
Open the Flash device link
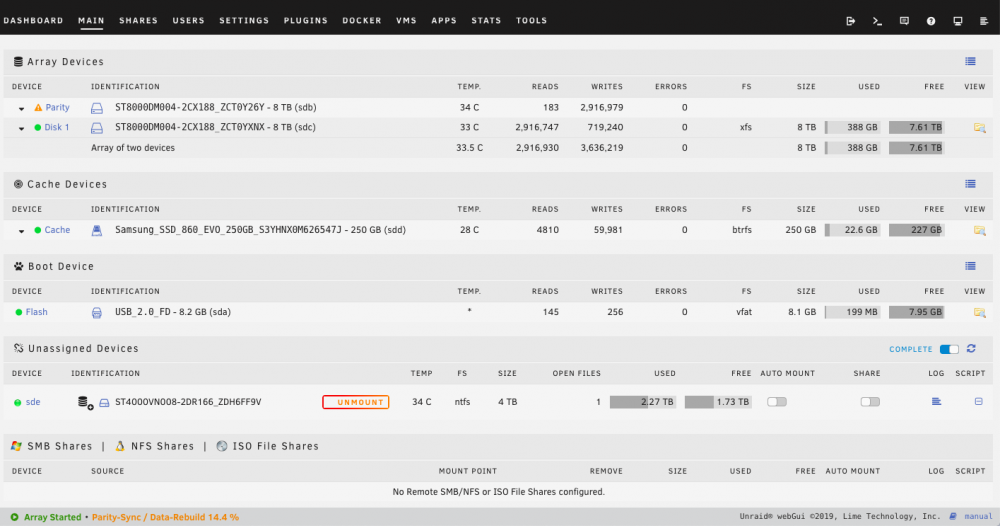coord(36,312)
